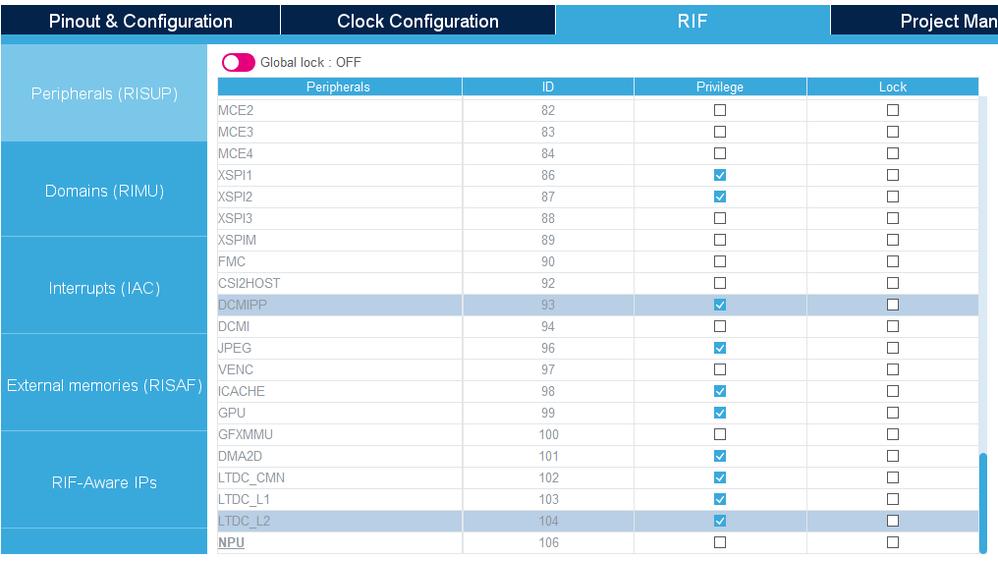Click the Lock column header
Screen dimensions: 998x562
pyautogui.click(x=893, y=87)
